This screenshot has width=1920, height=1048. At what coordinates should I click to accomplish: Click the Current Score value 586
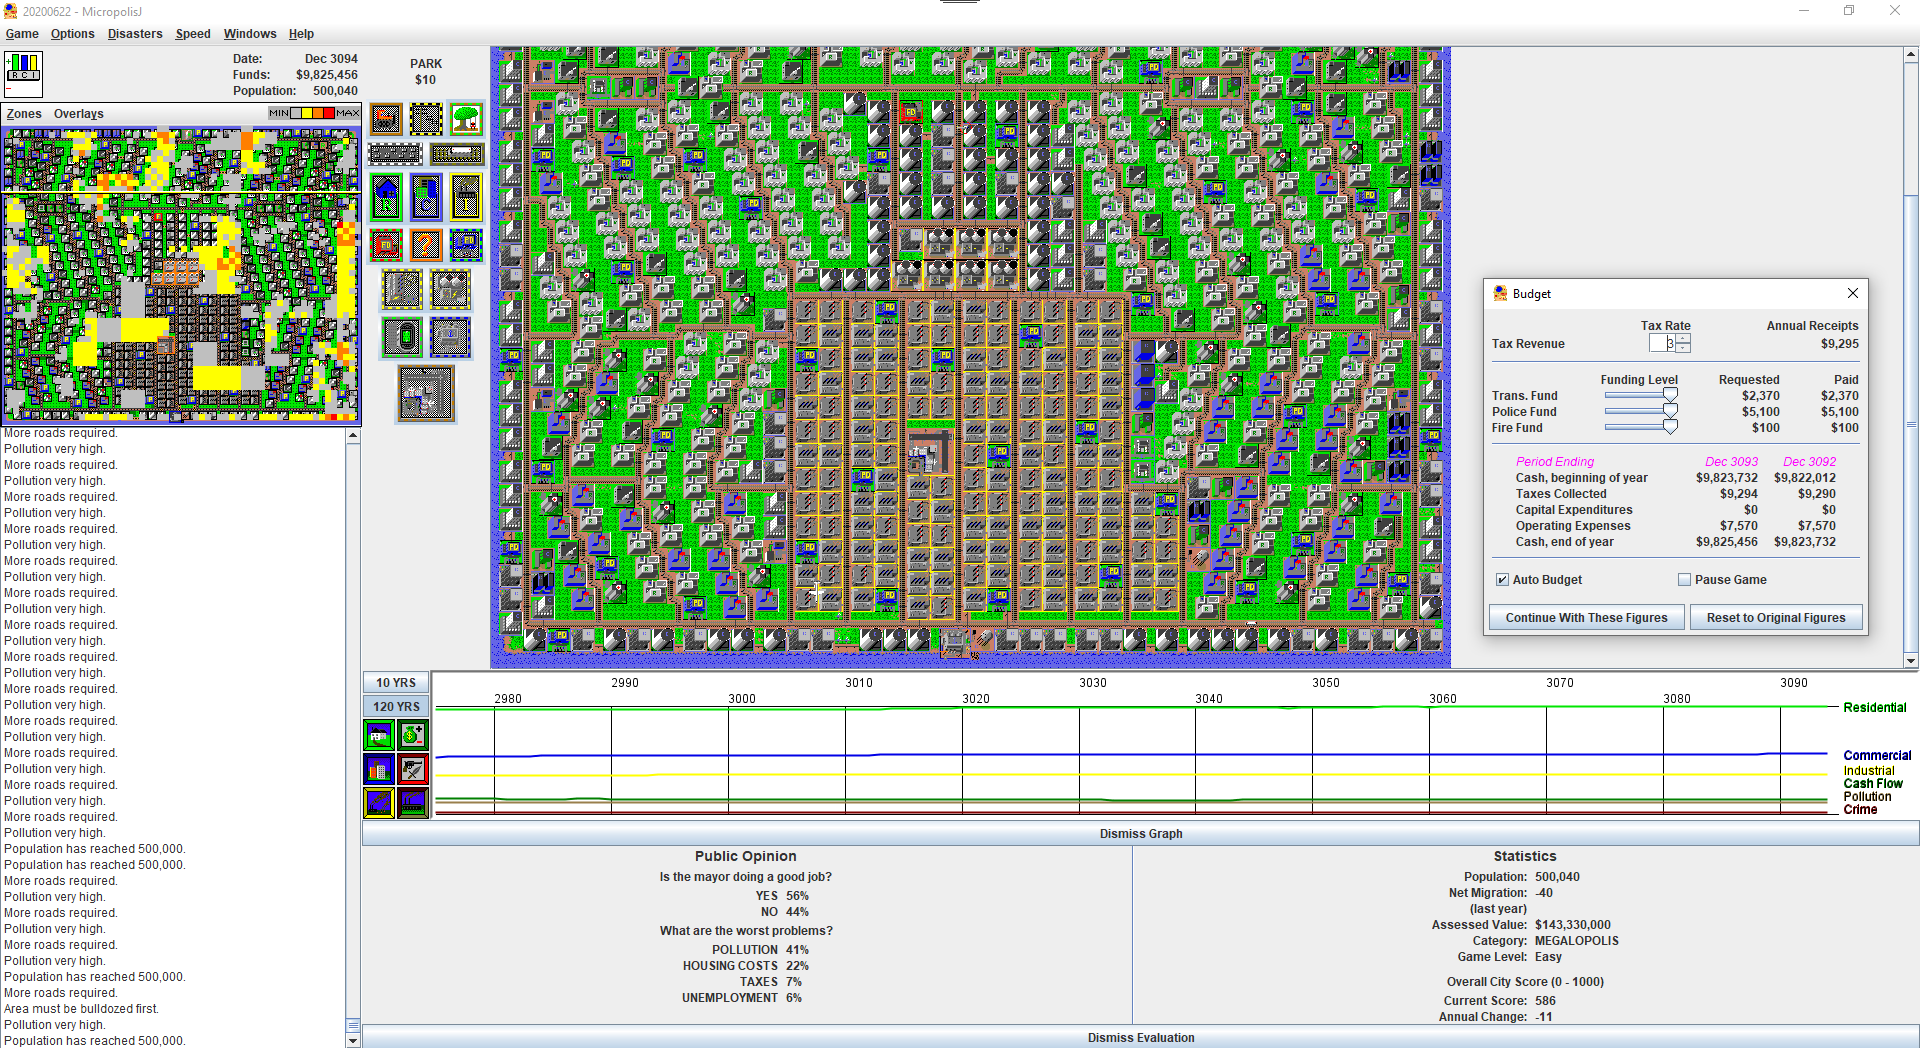click(1545, 1001)
